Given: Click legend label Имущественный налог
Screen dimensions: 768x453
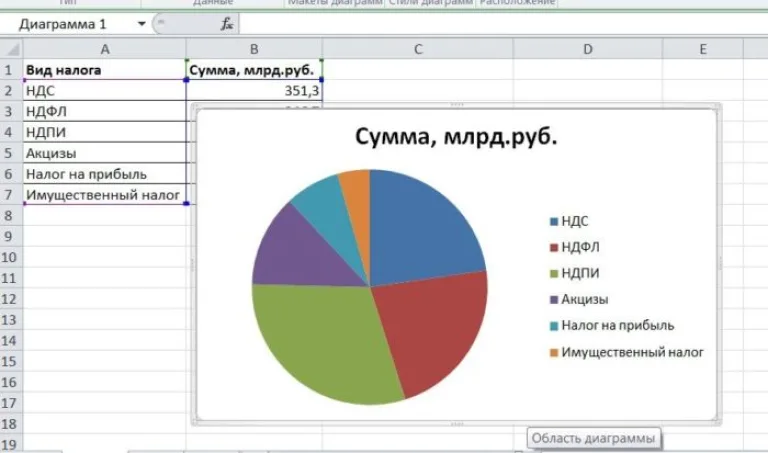Looking at the screenshot, I should [x=632, y=352].
